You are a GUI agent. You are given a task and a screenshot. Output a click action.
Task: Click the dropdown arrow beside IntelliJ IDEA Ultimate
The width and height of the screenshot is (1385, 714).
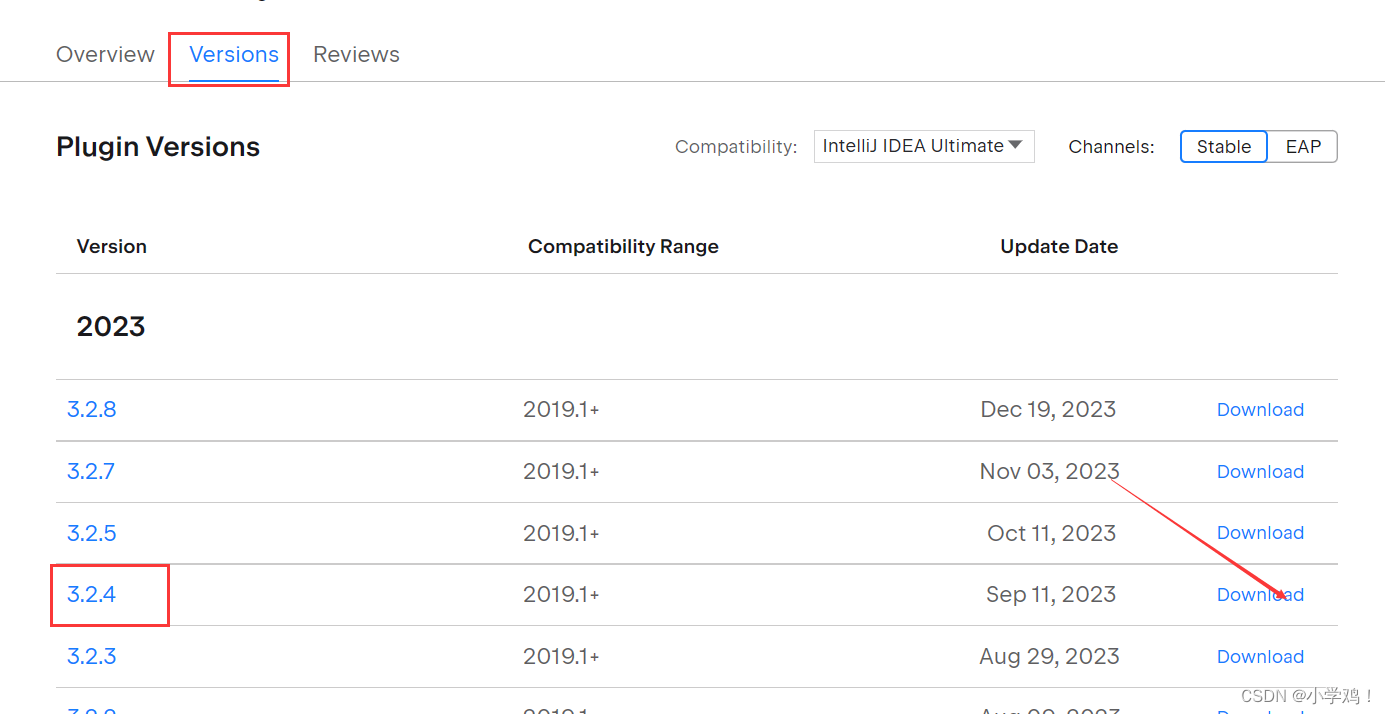pos(1015,146)
